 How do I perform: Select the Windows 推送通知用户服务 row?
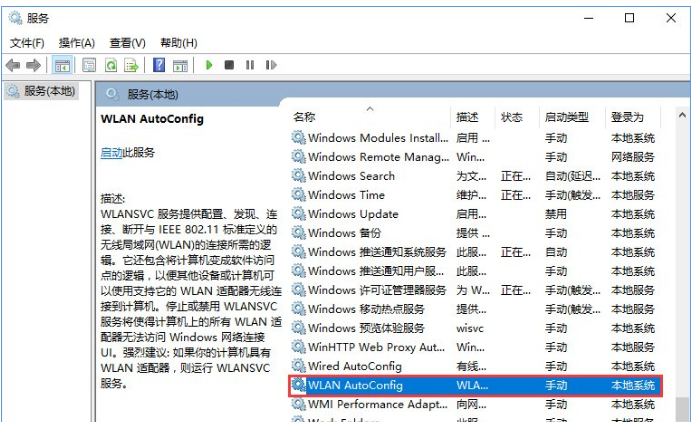click(475, 271)
